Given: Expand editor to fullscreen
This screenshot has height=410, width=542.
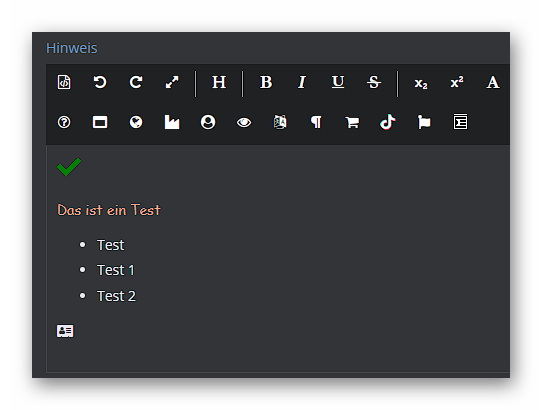Looking at the screenshot, I should coord(172,82).
